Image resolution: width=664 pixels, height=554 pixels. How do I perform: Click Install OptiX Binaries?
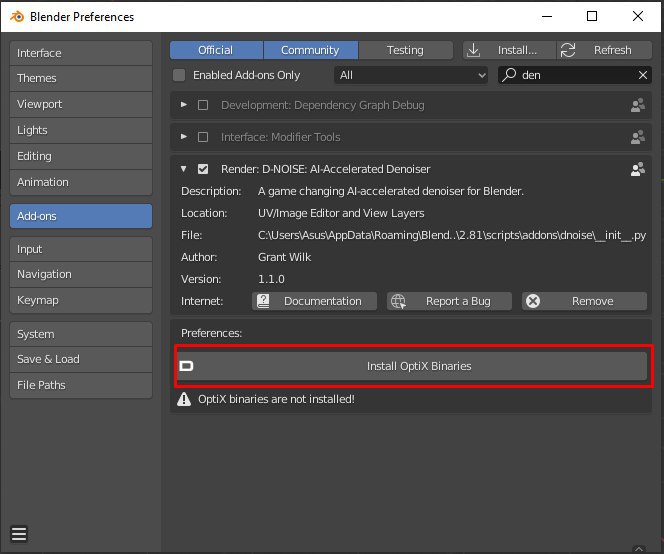pos(412,366)
